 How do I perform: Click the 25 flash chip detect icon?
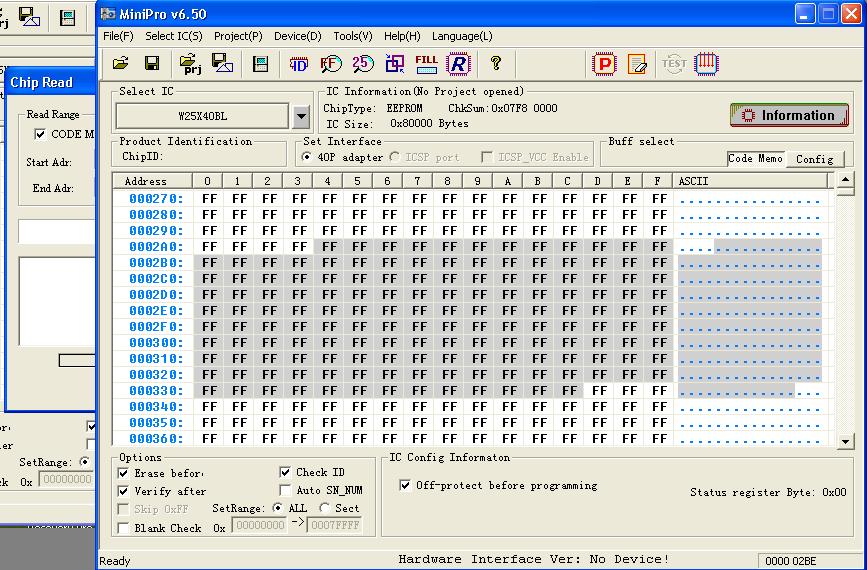(x=363, y=64)
